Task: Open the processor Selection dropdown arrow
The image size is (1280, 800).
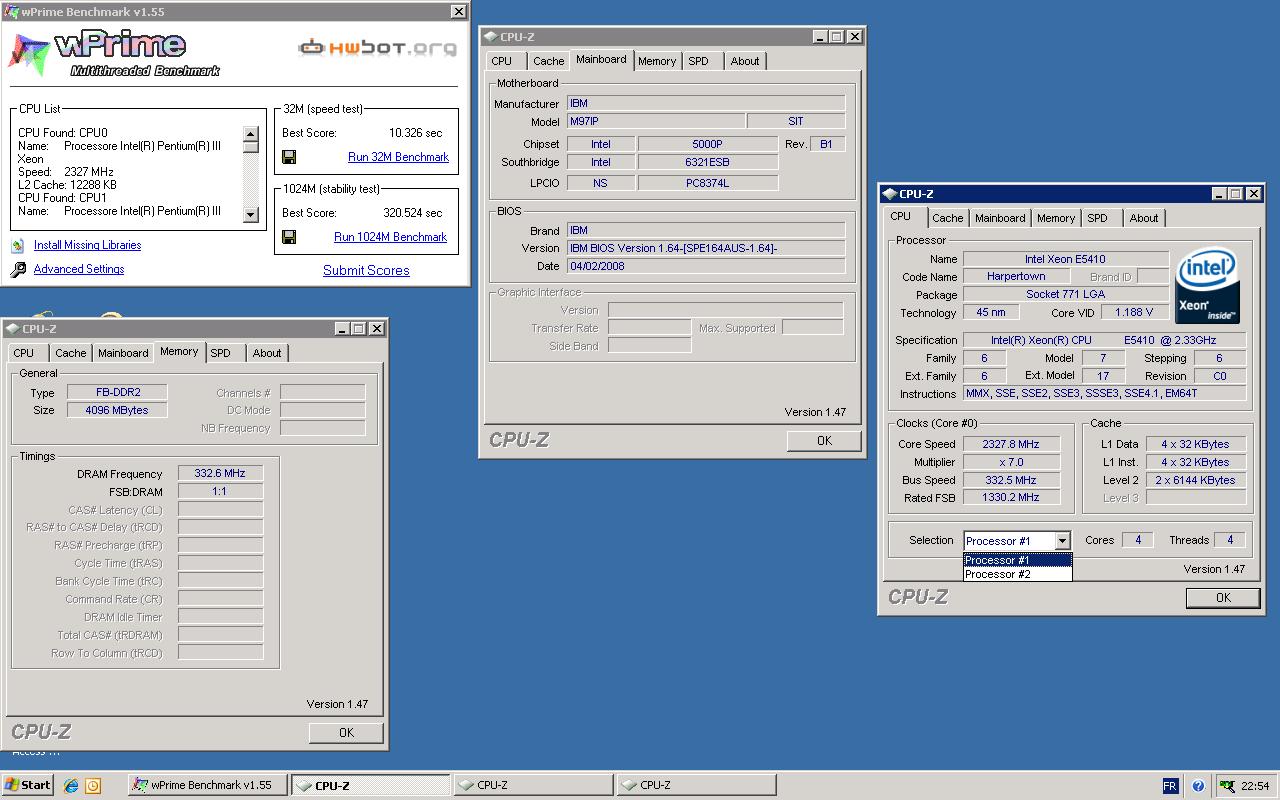Action: point(1062,541)
